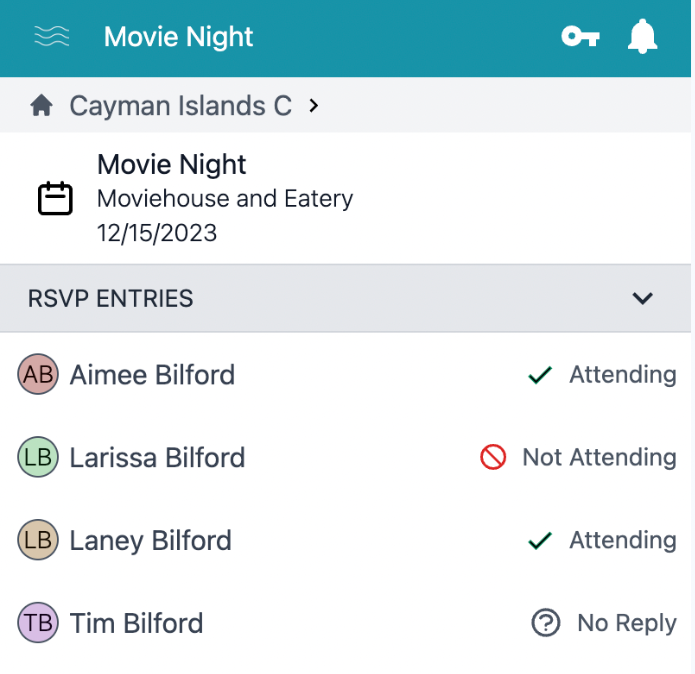This screenshot has height=674, width=695.
Task: Open notifications bell icon
Action: coord(642,37)
